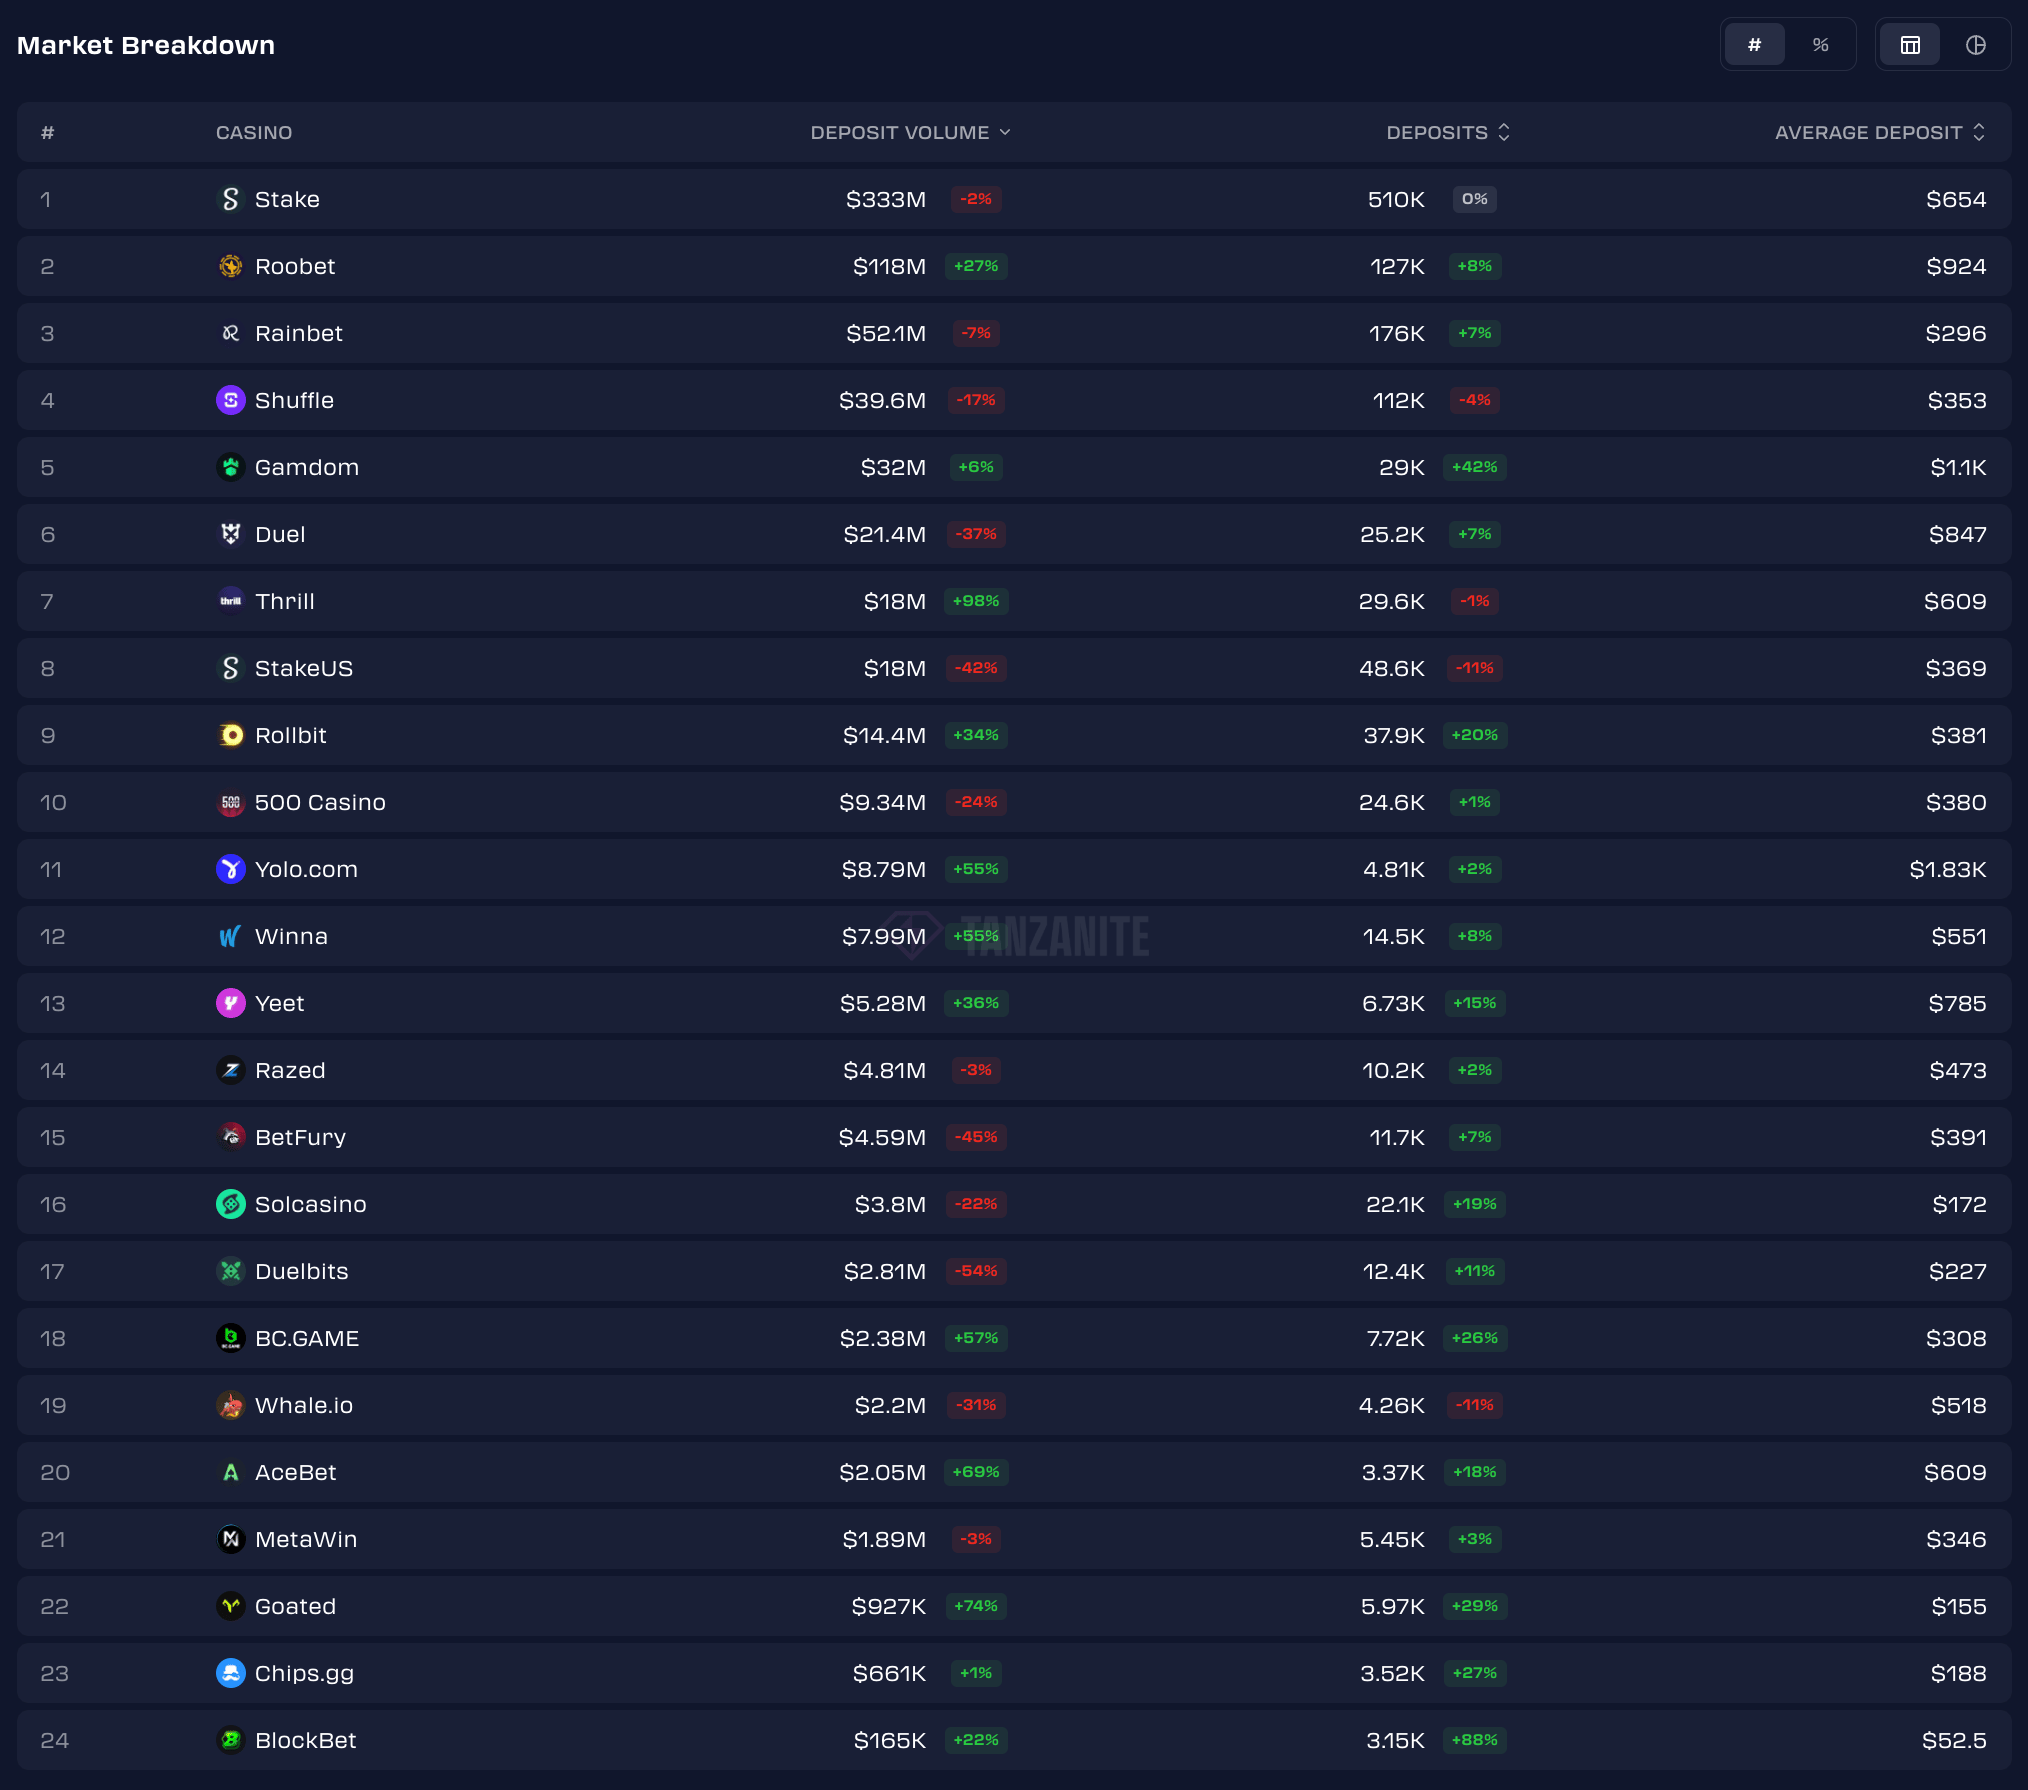Click the Stake casino logo icon
Viewport: 2028px width, 1790px height.
(231, 199)
